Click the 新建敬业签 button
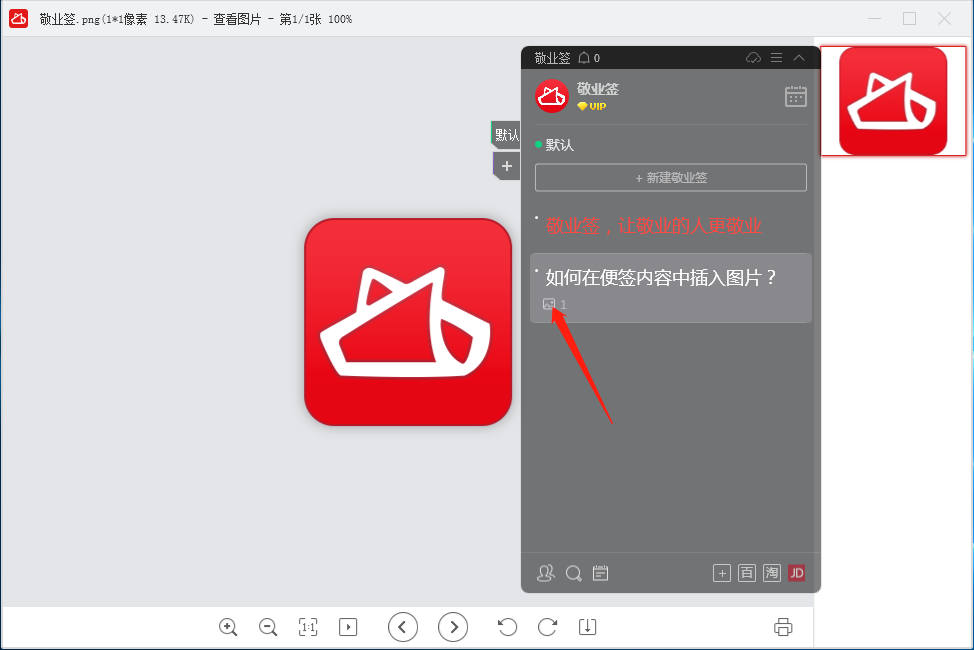This screenshot has width=974, height=650. click(x=671, y=178)
